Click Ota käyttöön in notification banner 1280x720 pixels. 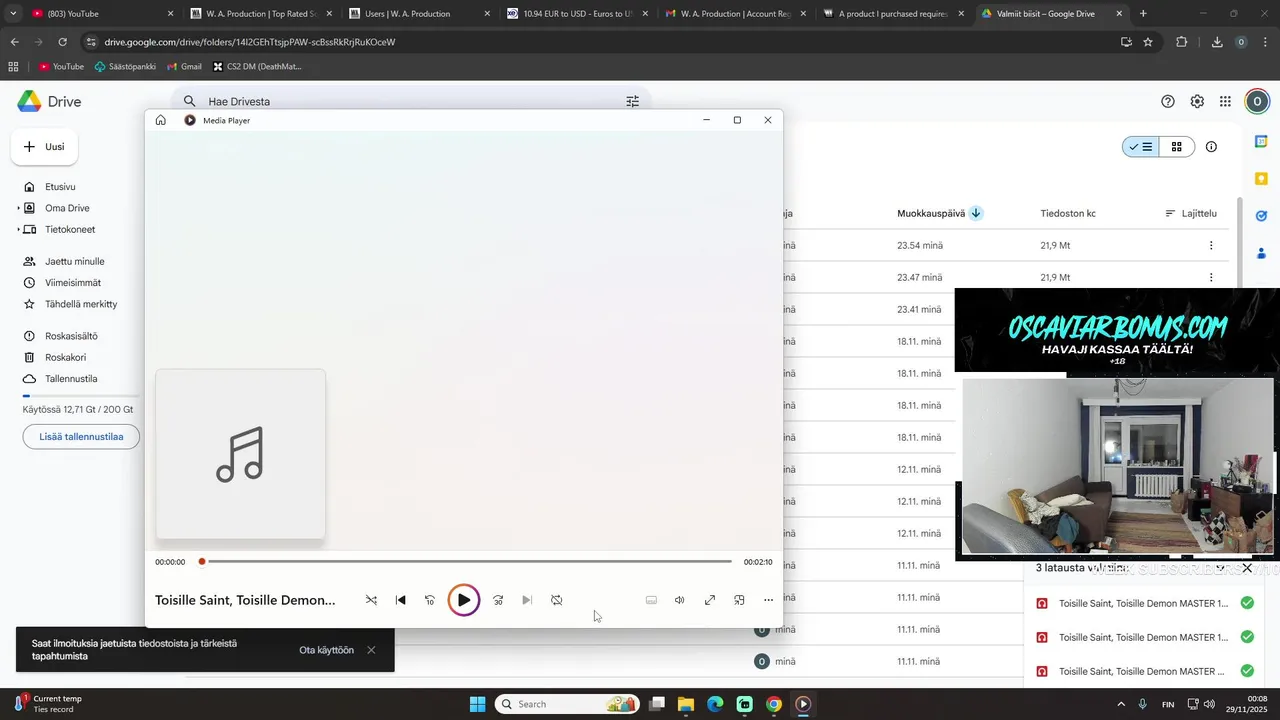[326, 650]
